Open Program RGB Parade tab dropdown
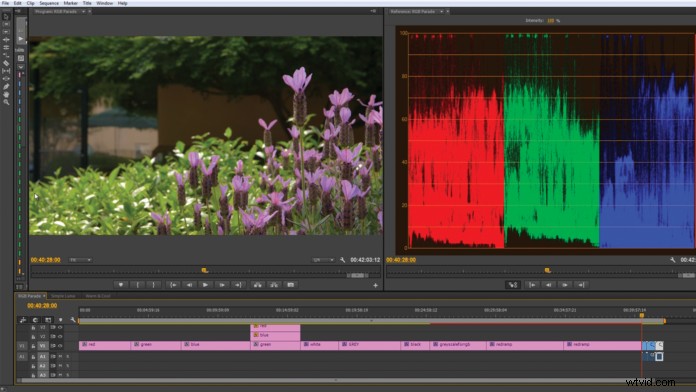Viewport: 696px width, 392px height. pos(83,11)
